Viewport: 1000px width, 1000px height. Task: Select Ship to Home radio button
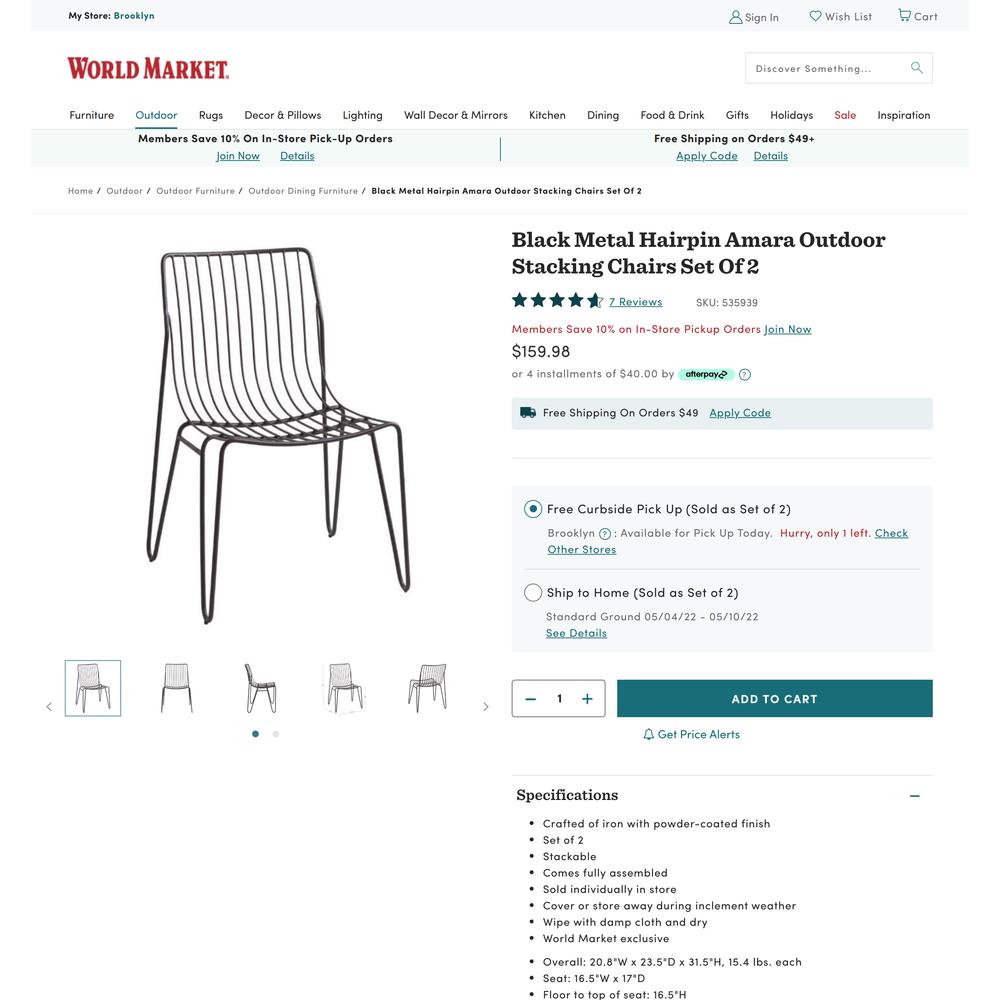533,592
